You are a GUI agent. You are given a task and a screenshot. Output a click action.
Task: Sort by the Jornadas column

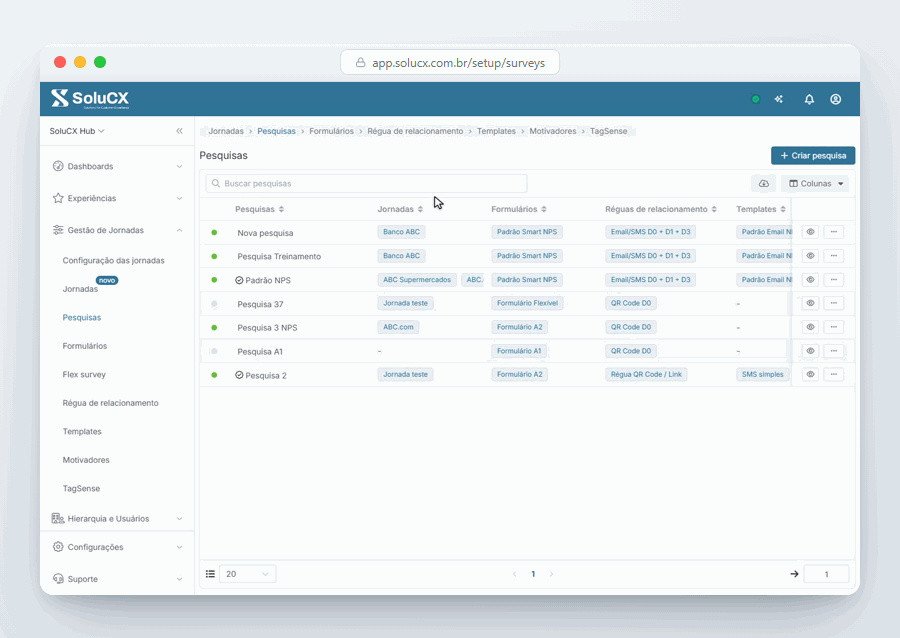point(420,209)
